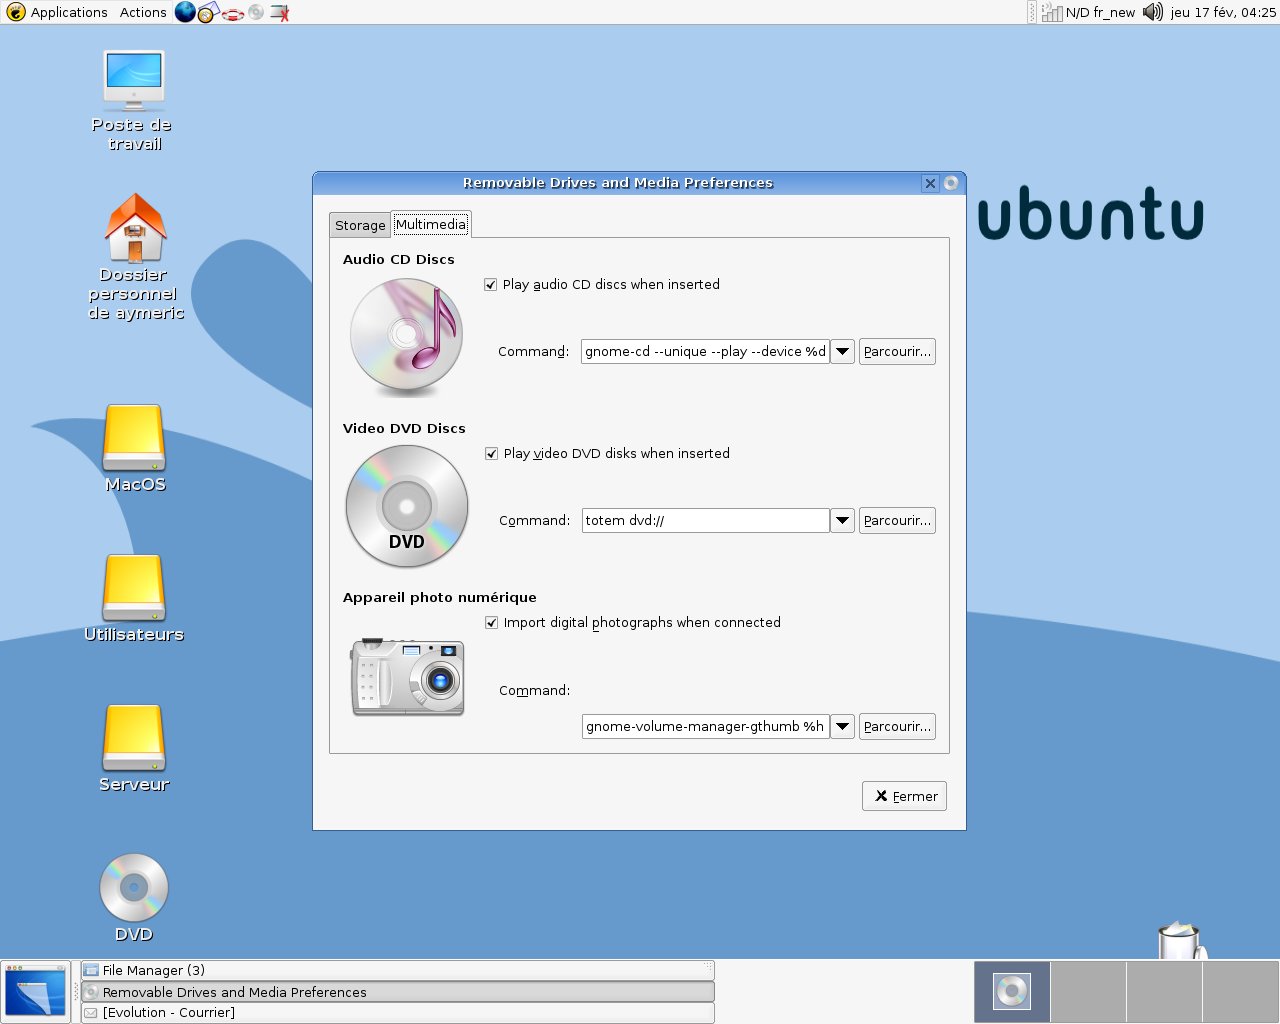This screenshot has height=1024, width=1280.
Task: Open the Applications menu
Action: tap(69, 12)
